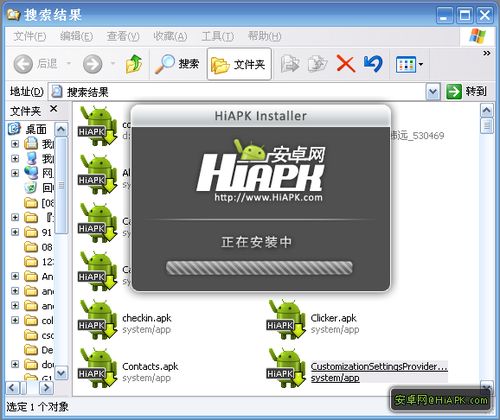Open the 文件(F) menu
The width and height of the screenshot is (500, 420).
[x=30, y=36]
